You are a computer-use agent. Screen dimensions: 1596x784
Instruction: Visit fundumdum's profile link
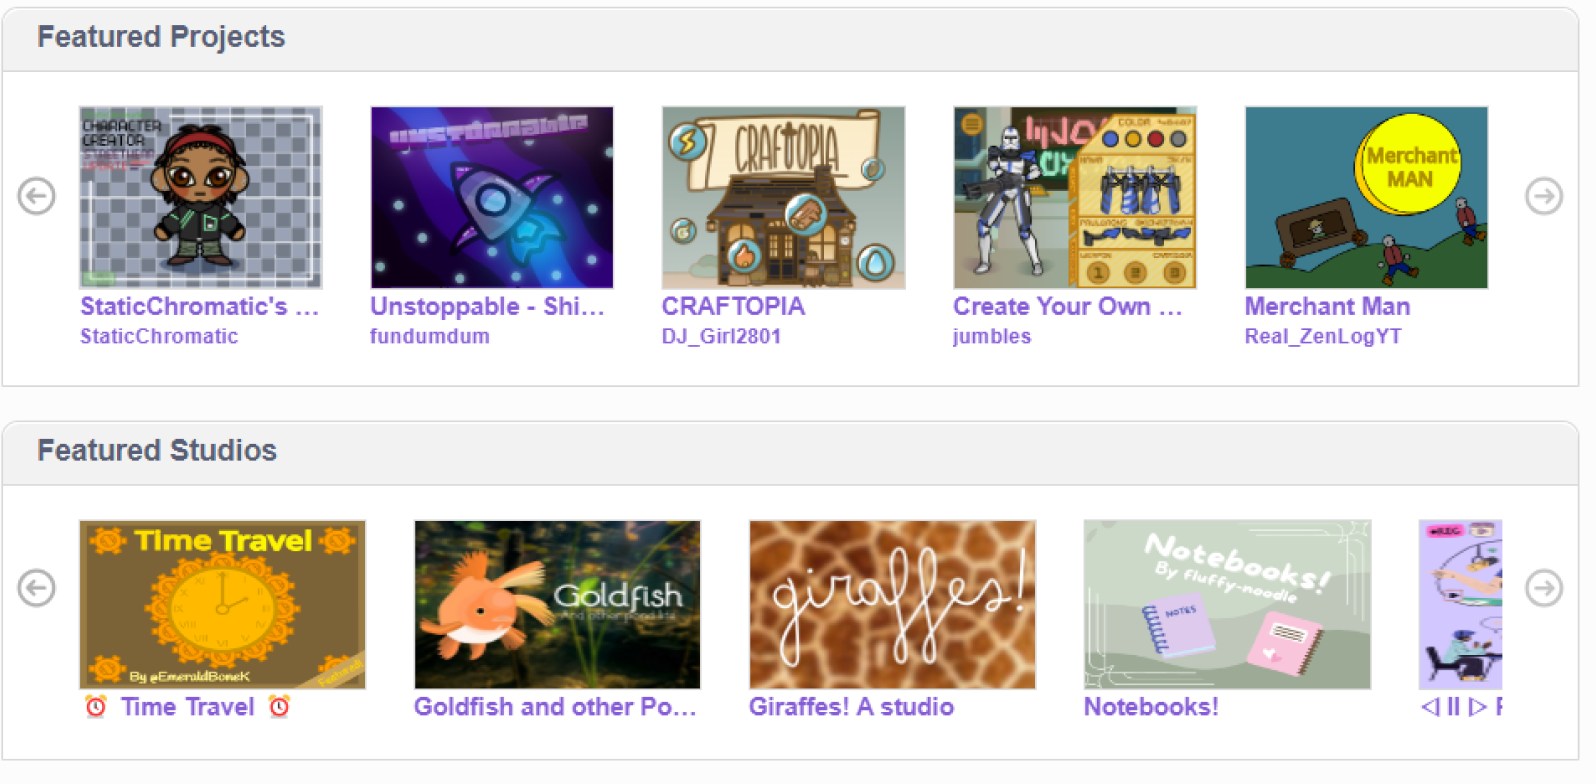pos(430,336)
